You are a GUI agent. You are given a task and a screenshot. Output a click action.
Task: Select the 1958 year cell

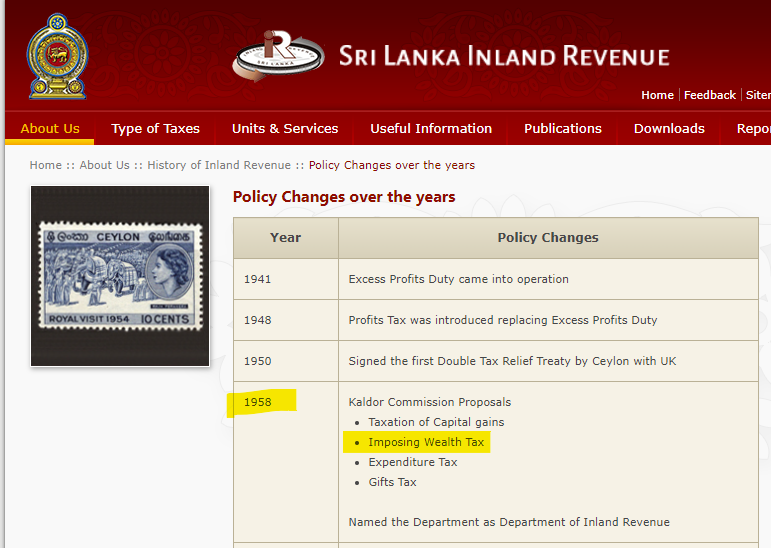(286, 462)
